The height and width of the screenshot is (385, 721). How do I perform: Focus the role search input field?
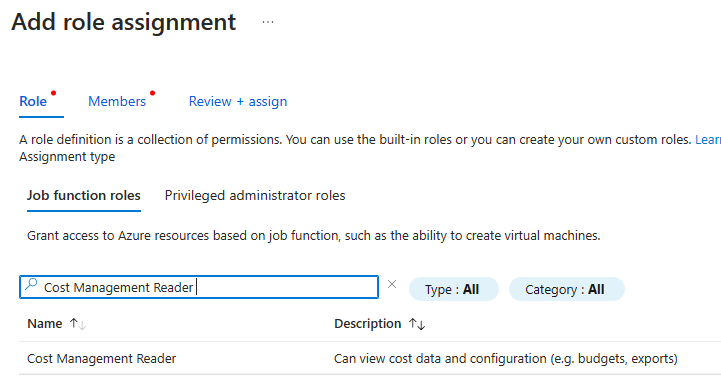click(x=199, y=287)
